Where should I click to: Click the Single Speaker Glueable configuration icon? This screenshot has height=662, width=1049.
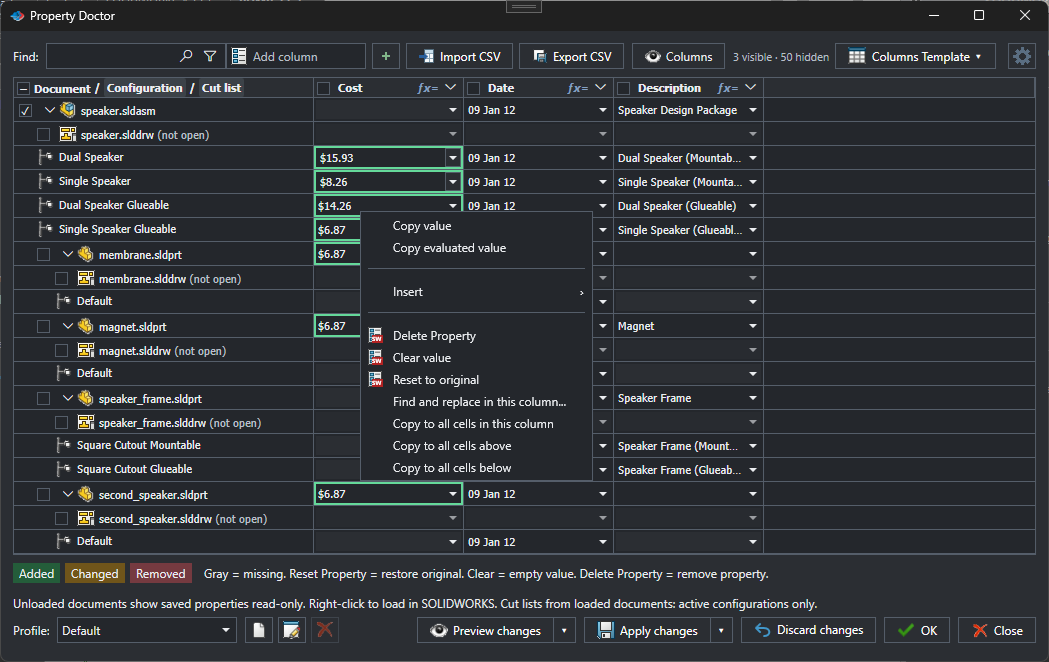(45, 229)
